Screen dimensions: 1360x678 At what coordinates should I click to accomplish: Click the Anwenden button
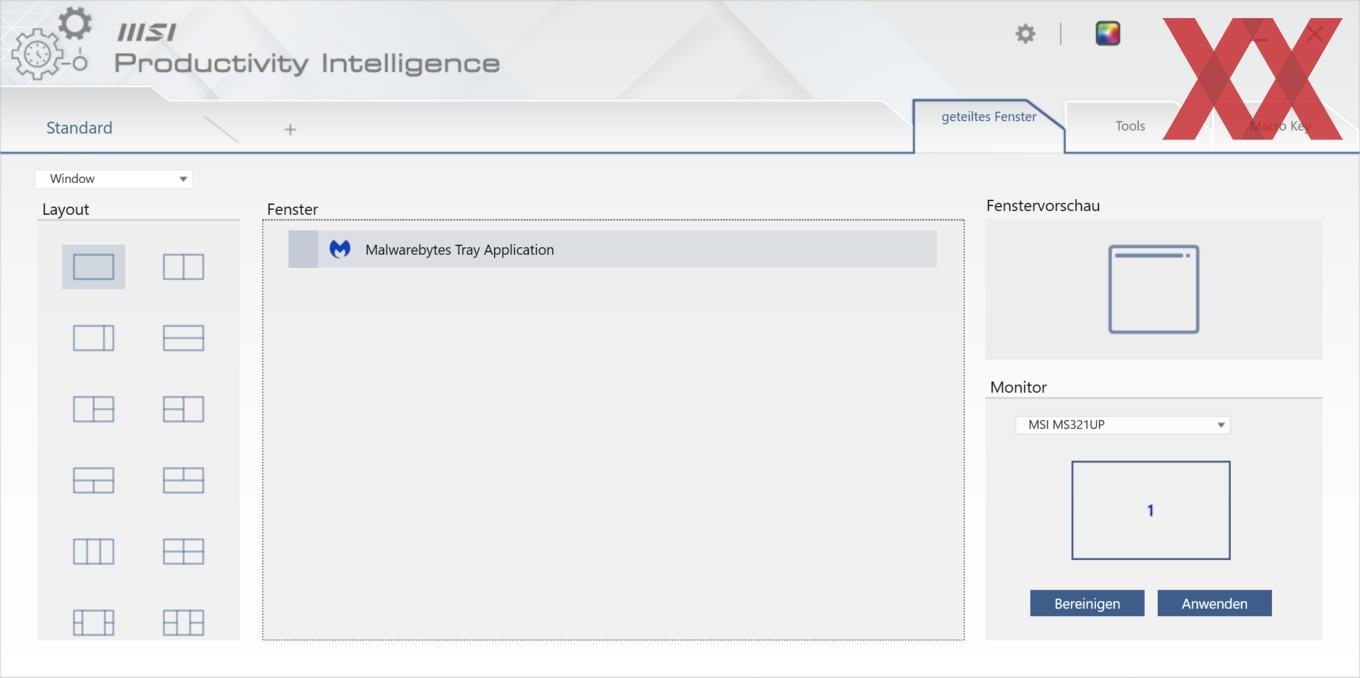coord(1214,603)
